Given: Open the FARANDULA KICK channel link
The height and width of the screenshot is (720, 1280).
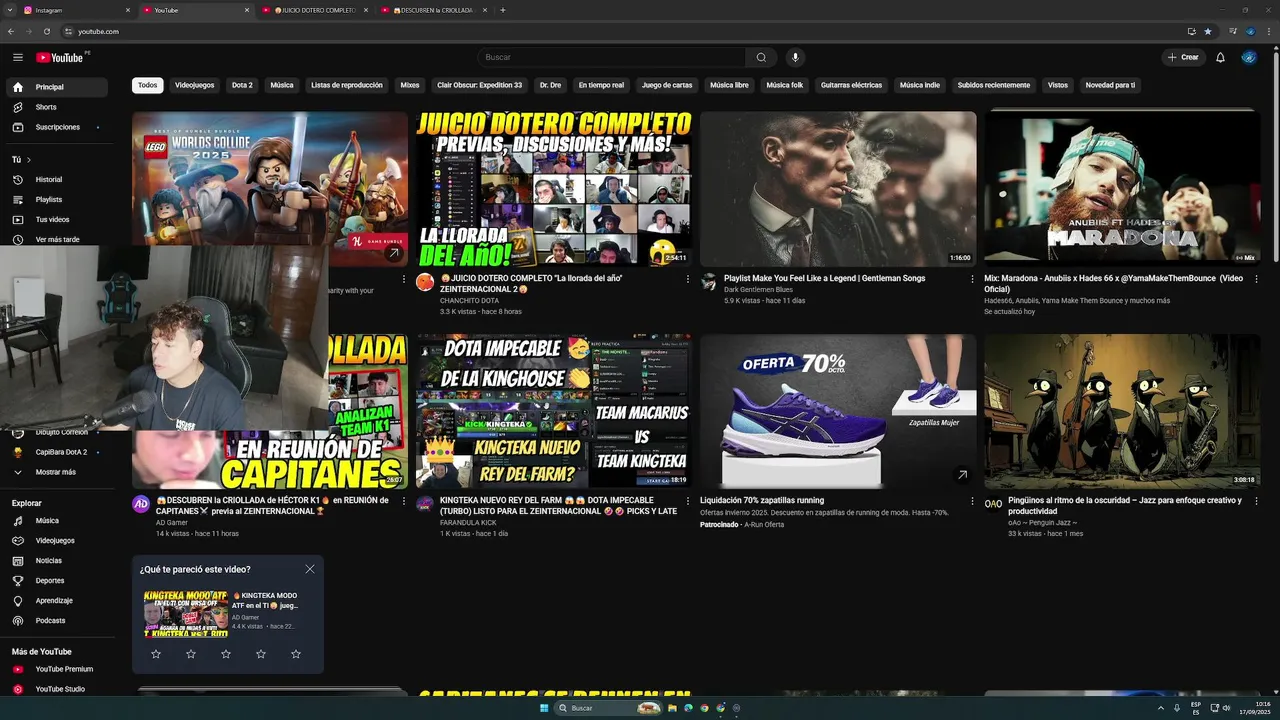Looking at the screenshot, I should pyautogui.click(x=468, y=522).
